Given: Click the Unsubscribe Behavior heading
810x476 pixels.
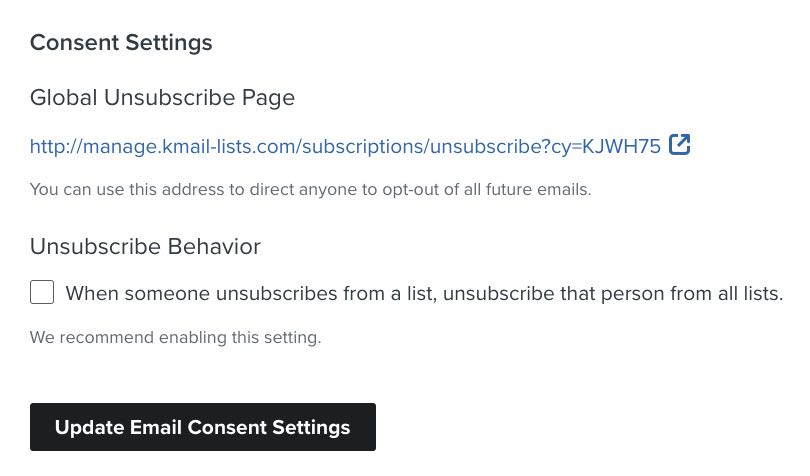Looking at the screenshot, I should point(145,246).
